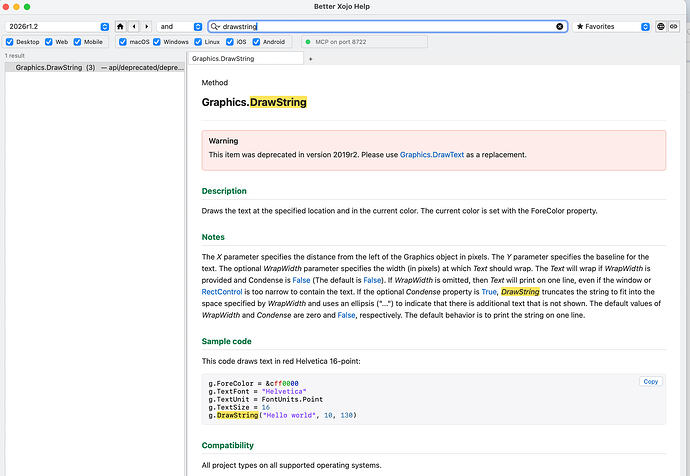
Task: Uncheck the Windows platform filter
Action: tap(157, 42)
